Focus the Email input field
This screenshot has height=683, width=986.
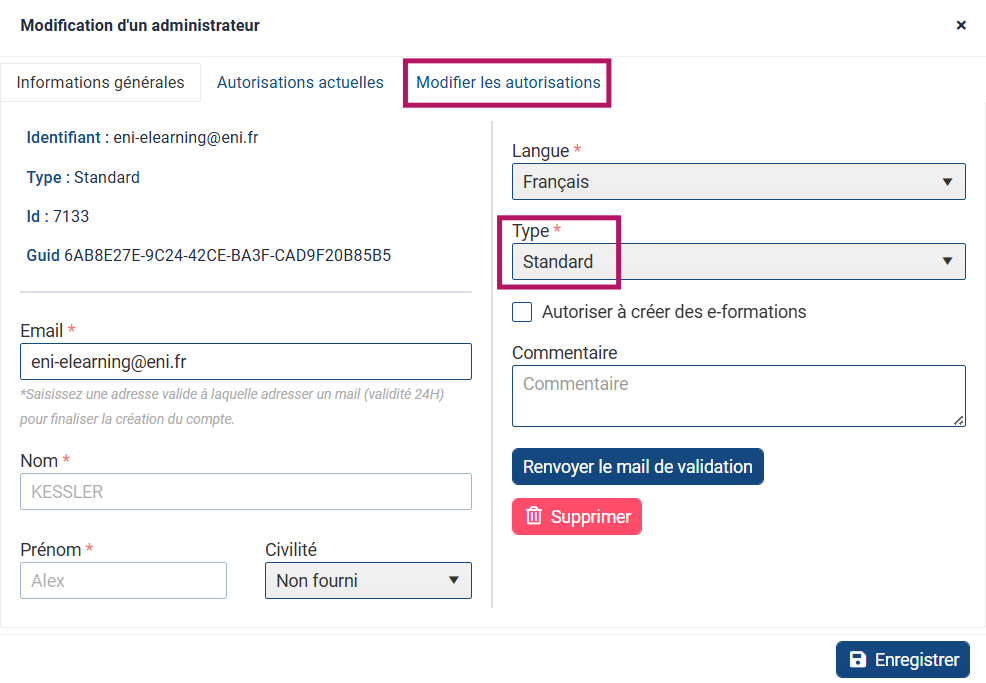pyautogui.click(x=246, y=362)
